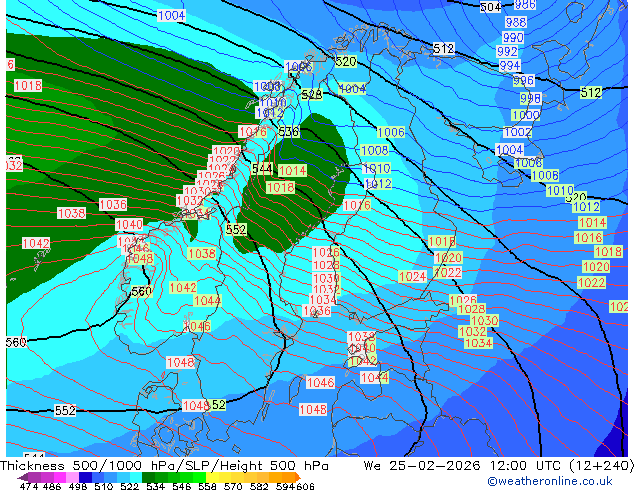Click the '1000' pressure label
The width and height of the screenshot is (634, 490).
(525, 115)
